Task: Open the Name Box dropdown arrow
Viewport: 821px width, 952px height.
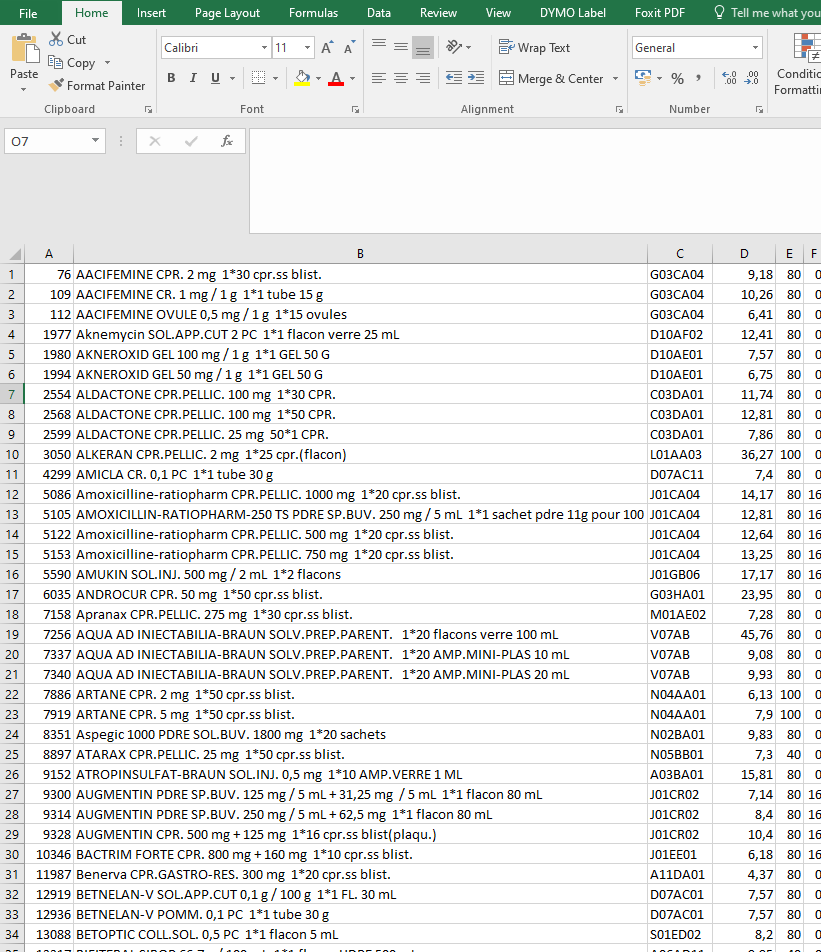Action: point(95,142)
